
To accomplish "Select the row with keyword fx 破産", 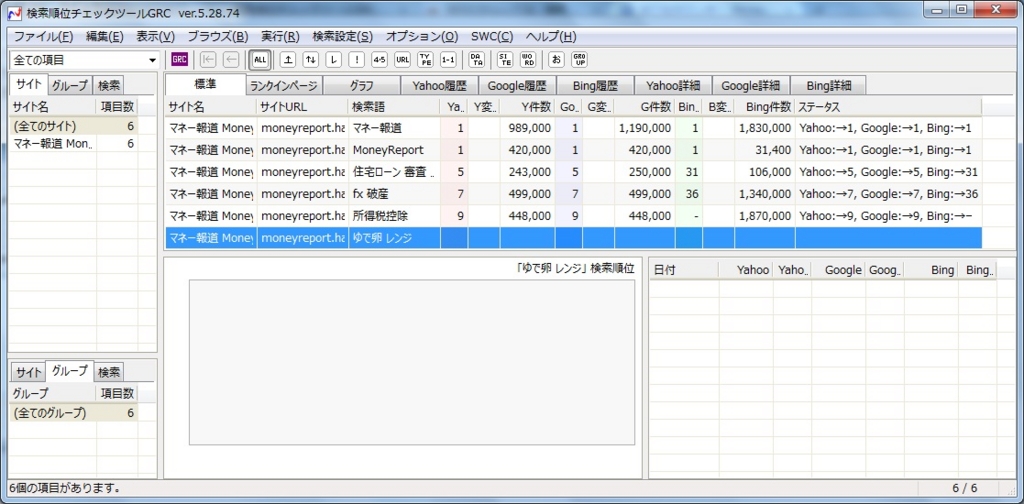I will pyautogui.click(x=573, y=194).
